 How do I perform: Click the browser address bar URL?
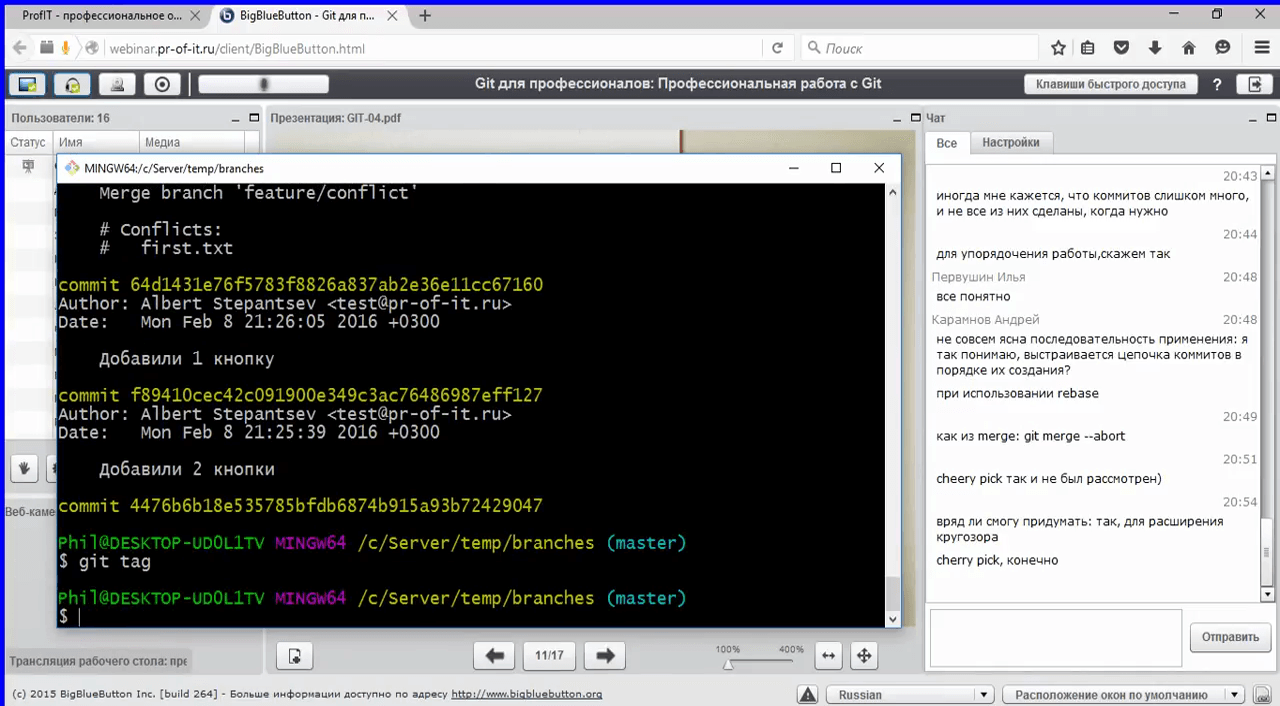point(237,48)
